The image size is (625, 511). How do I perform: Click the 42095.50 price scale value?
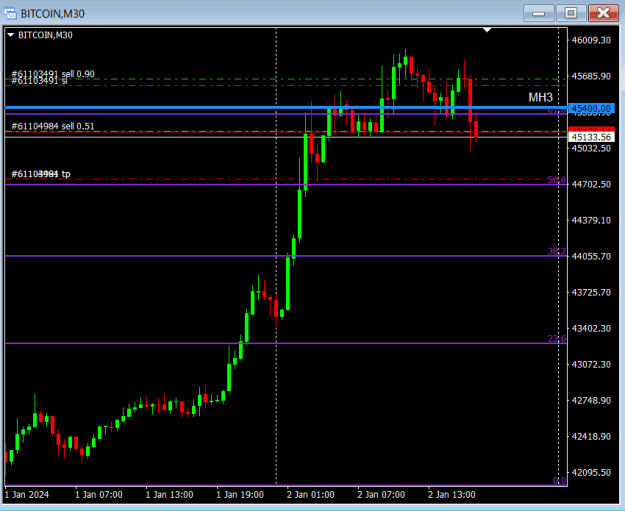[x=591, y=473]
